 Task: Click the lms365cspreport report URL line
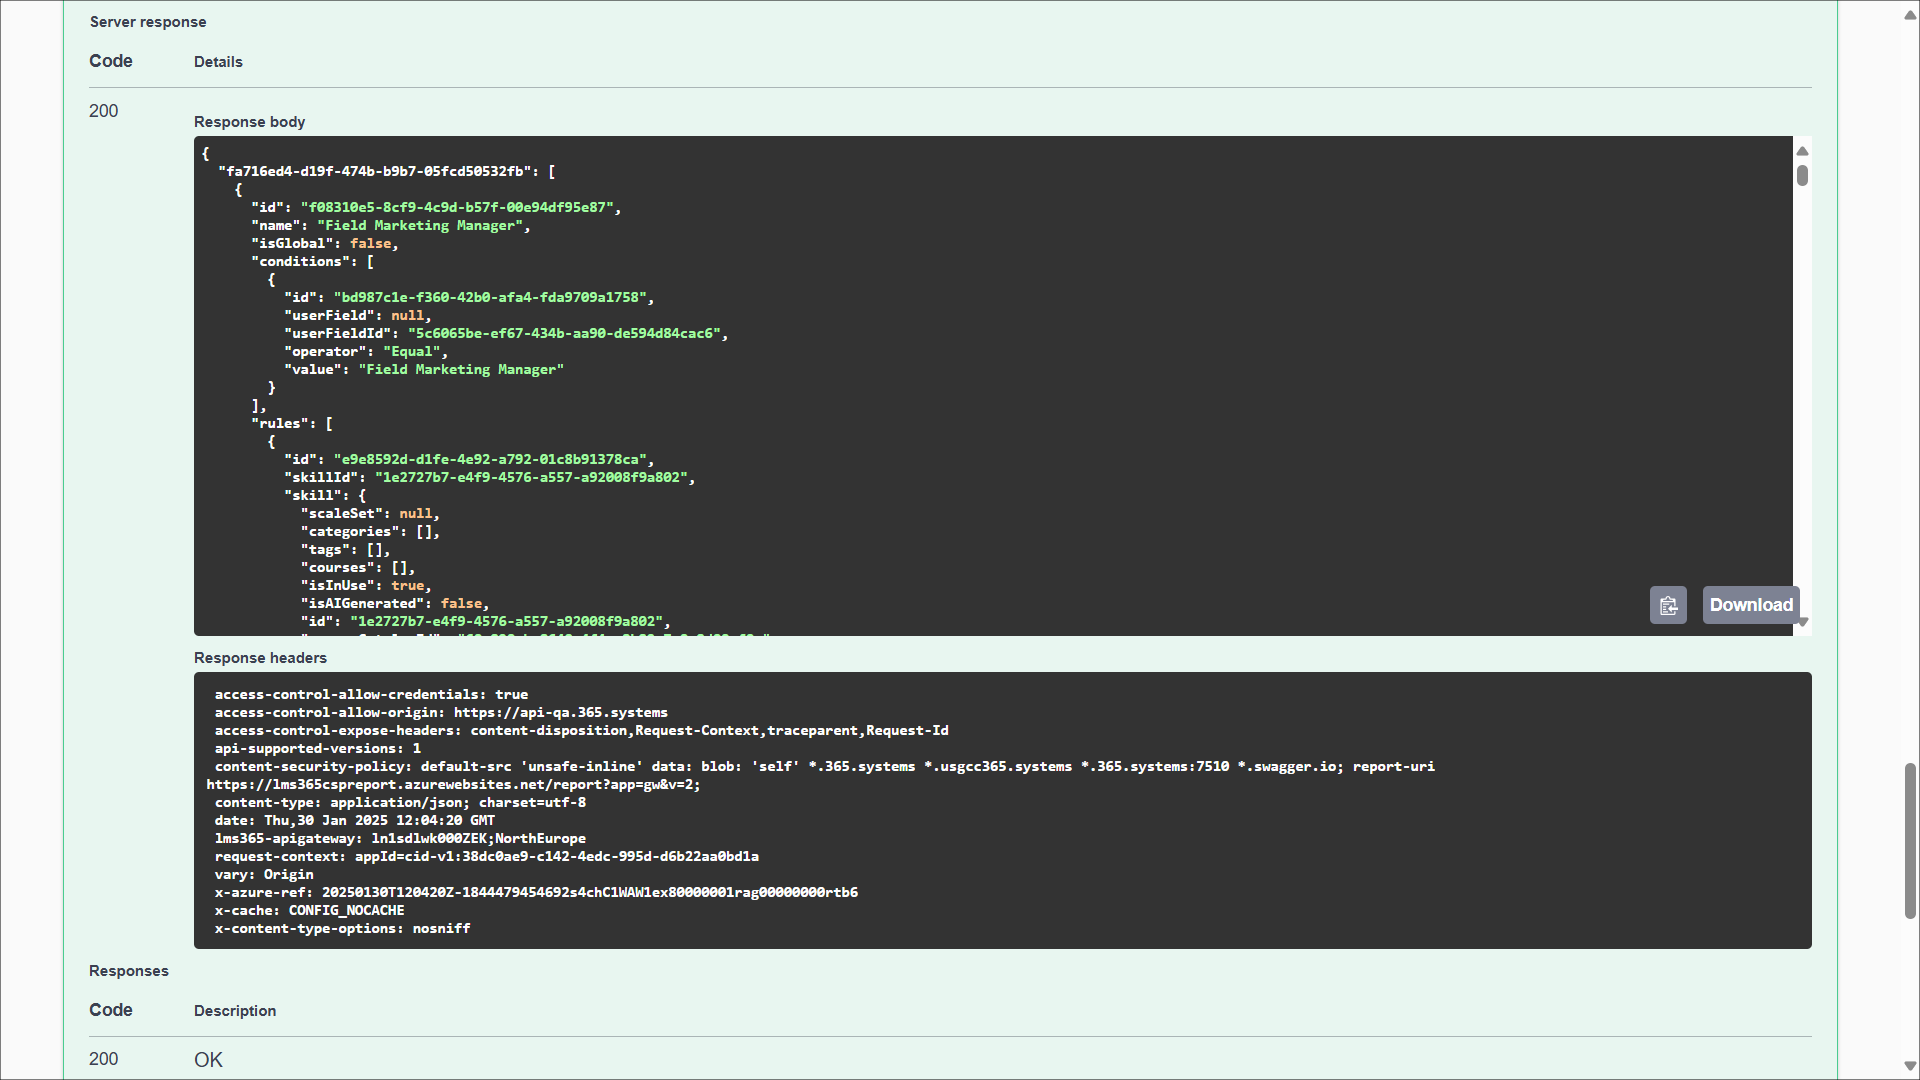click(453, 785)
